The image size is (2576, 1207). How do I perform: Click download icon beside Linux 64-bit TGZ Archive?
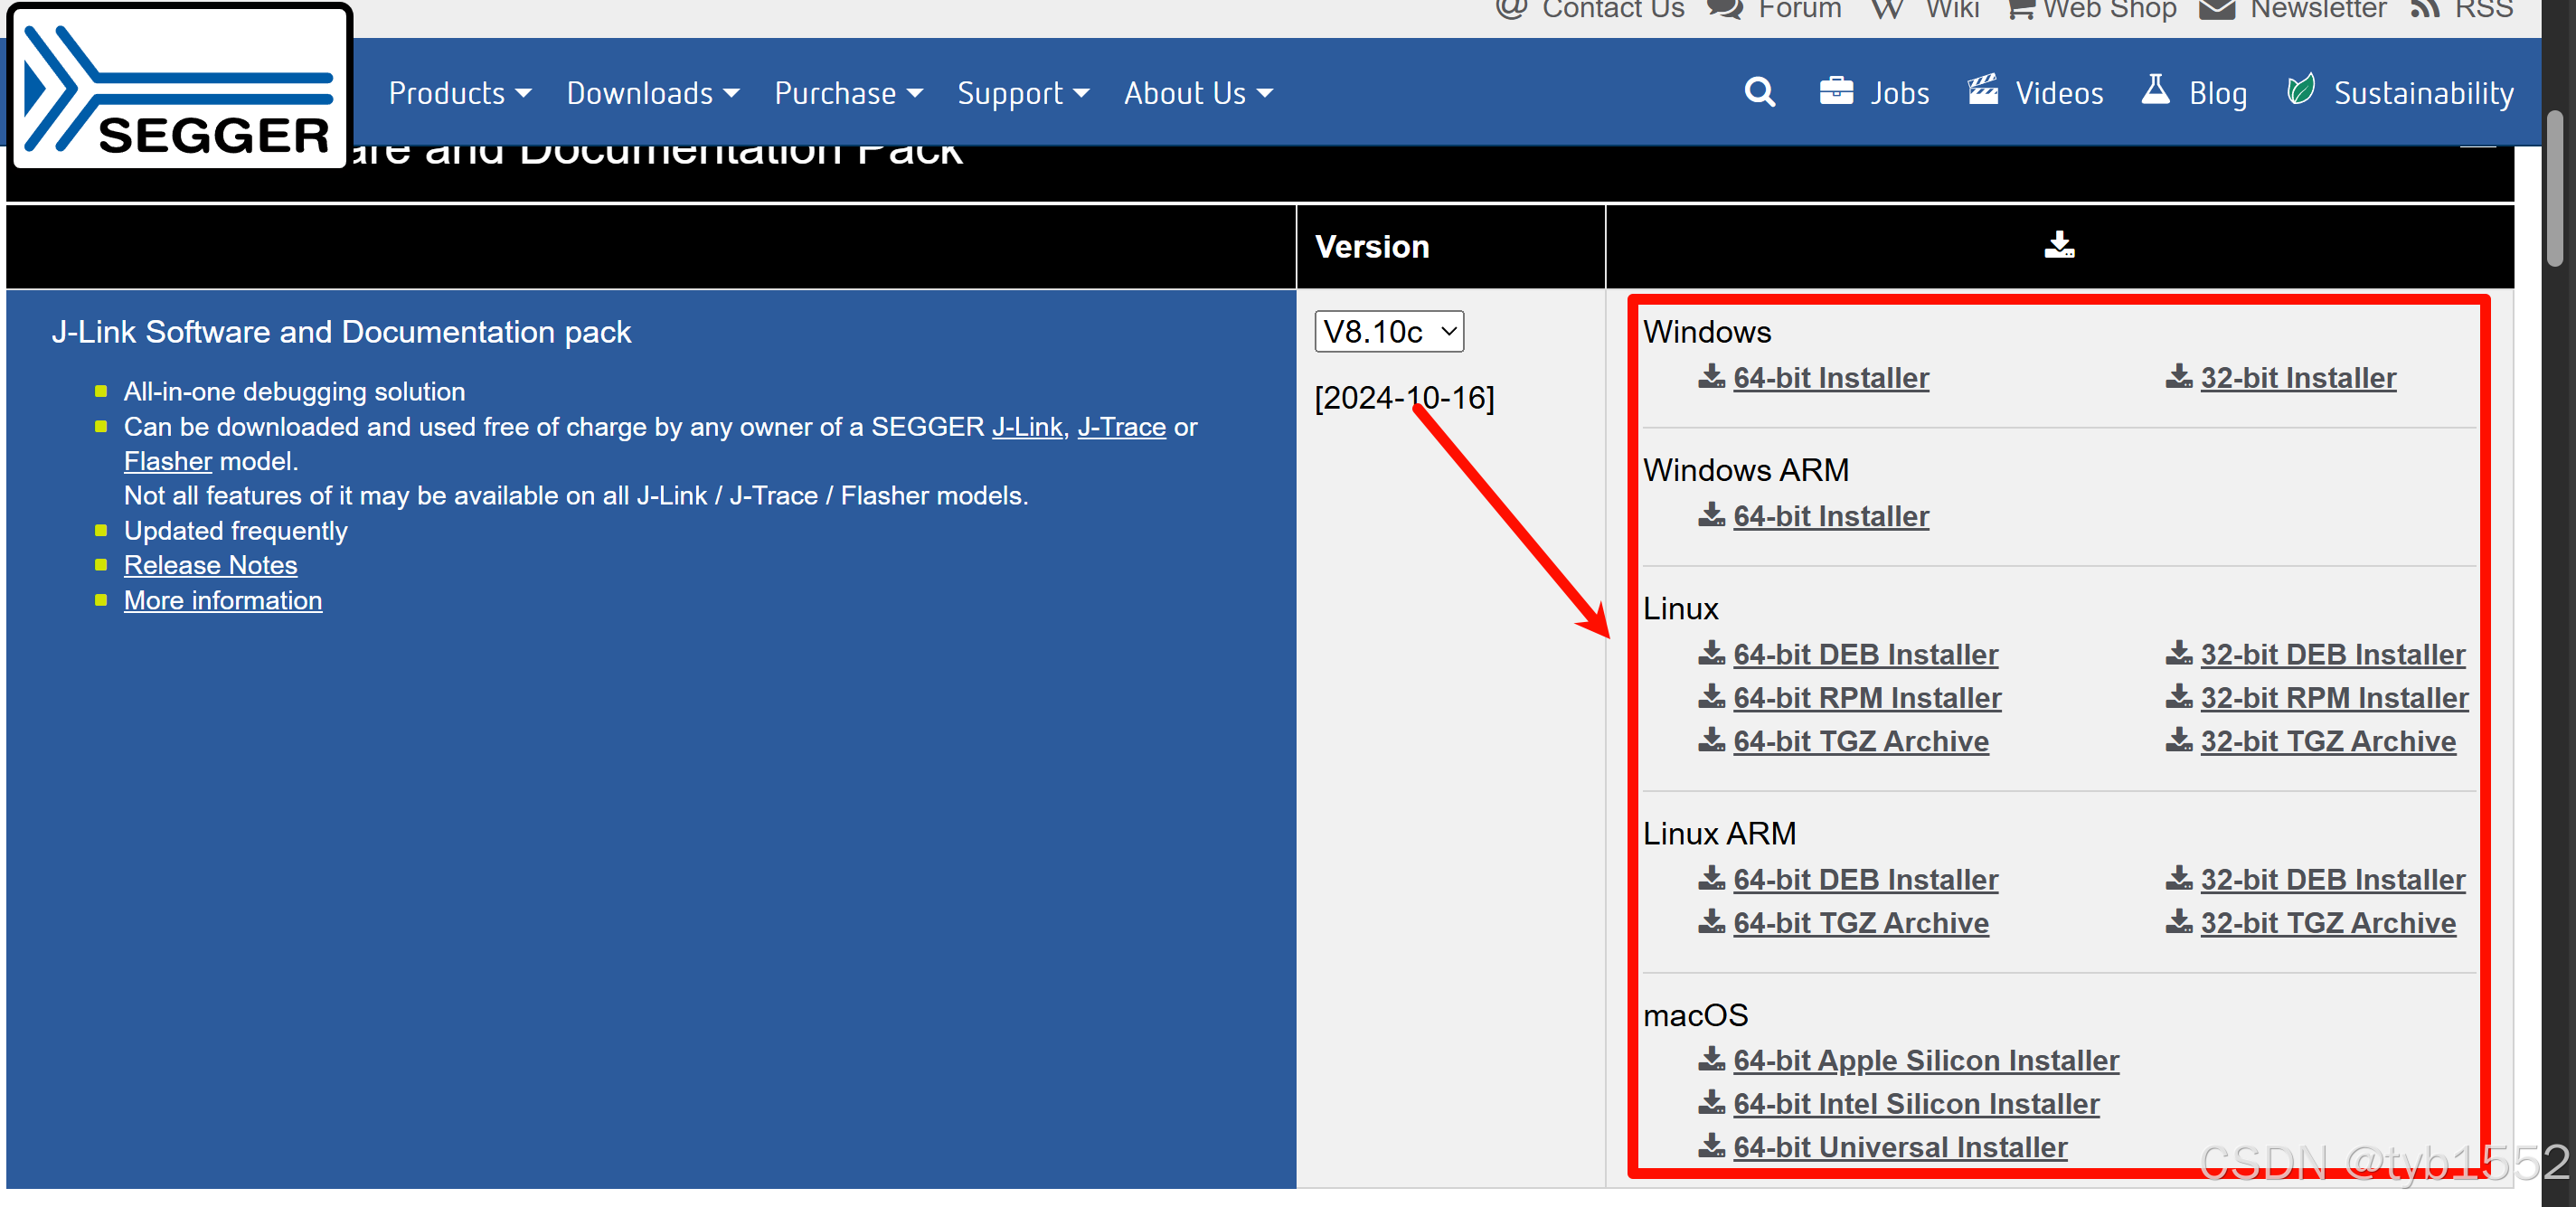pyautogui.click(x=1711, y=740)
